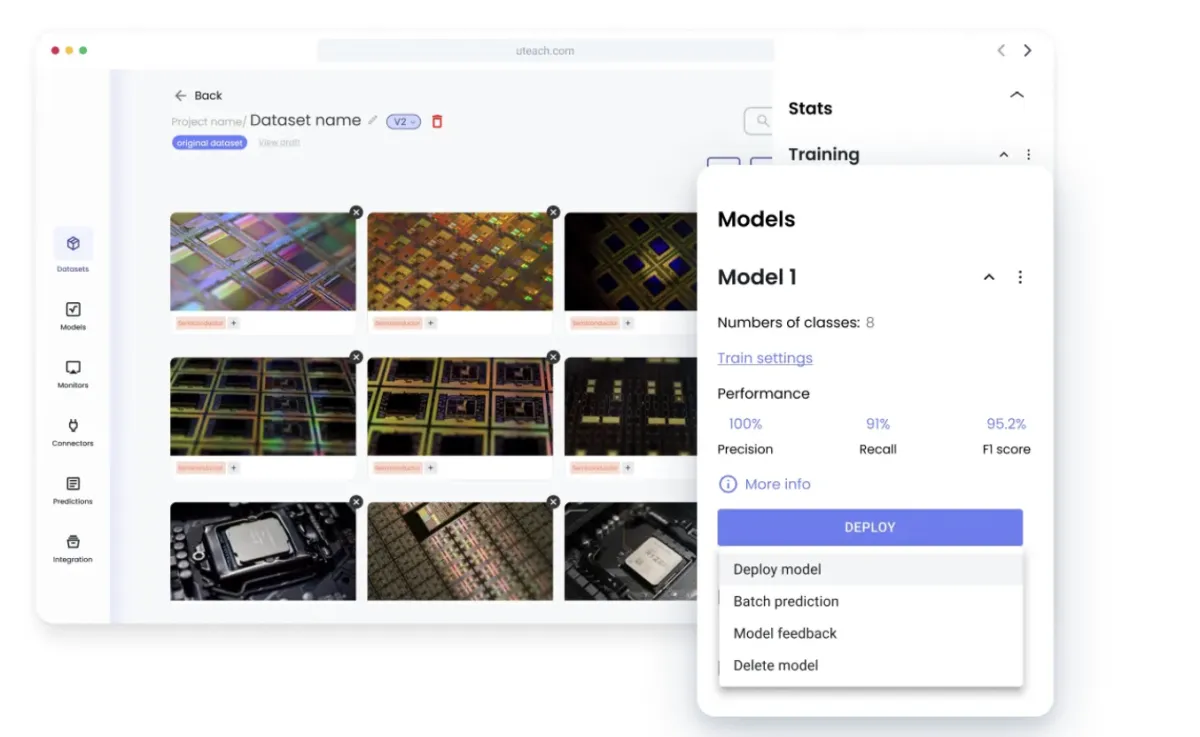Open the V2 version dropdown
This screenshot has width=1200, height=737.
[x=404, y=121]
